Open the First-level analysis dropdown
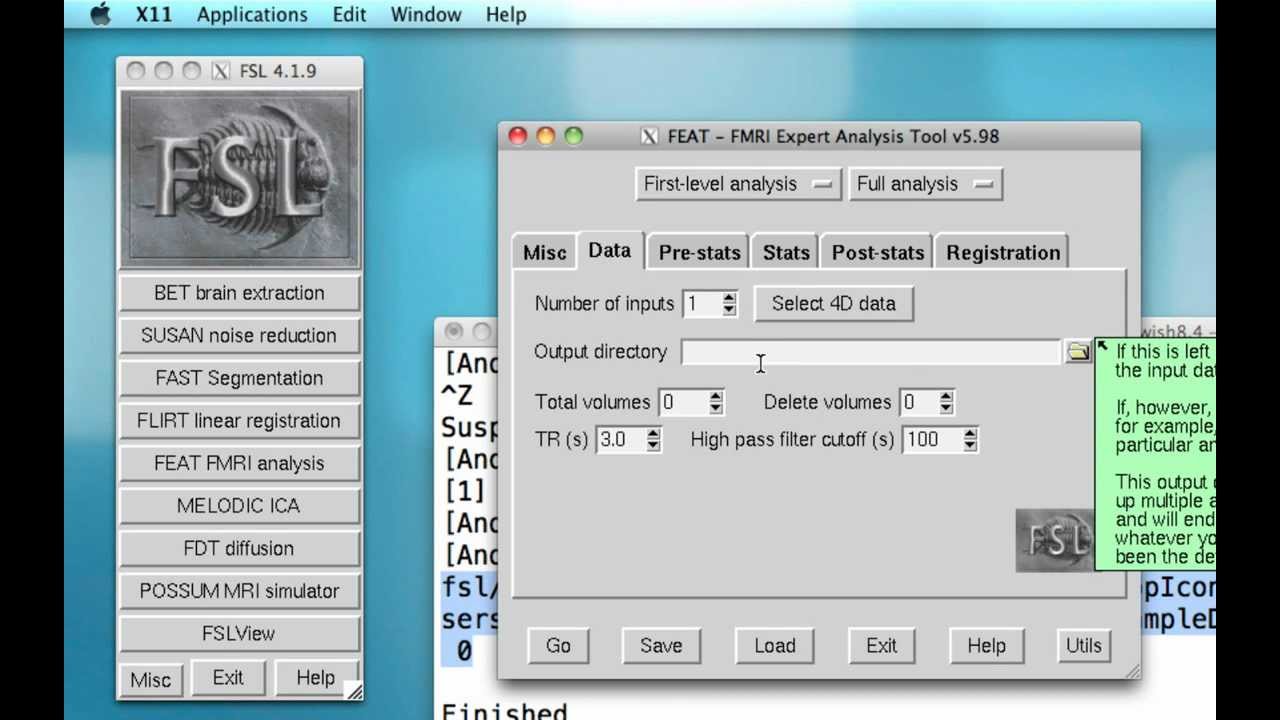The image size is (1280, 720). point(738,184)
